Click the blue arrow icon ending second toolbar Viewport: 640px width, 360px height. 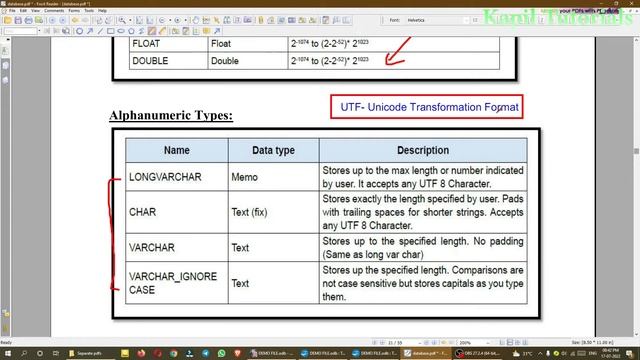[217, 31]
